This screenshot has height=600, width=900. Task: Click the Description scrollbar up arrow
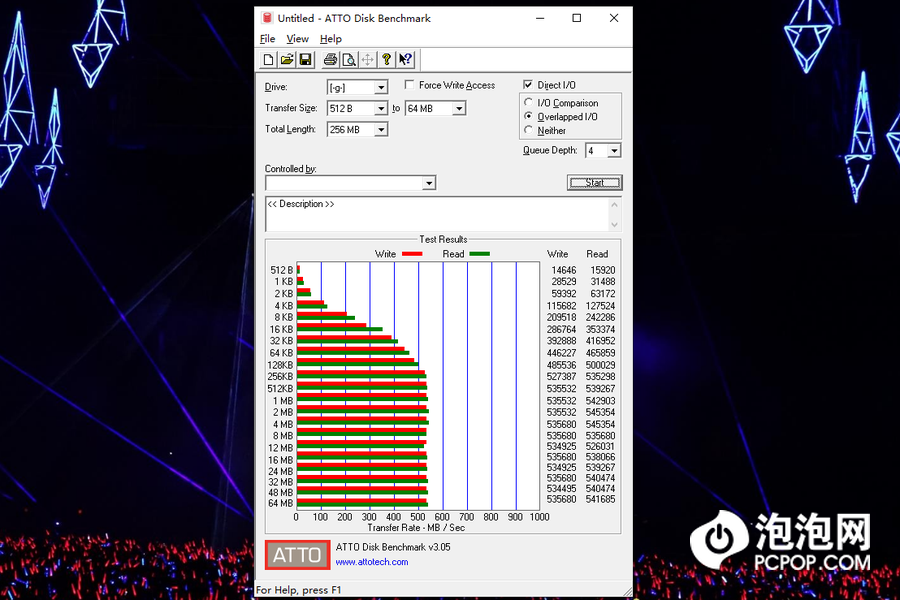[615, 204]
